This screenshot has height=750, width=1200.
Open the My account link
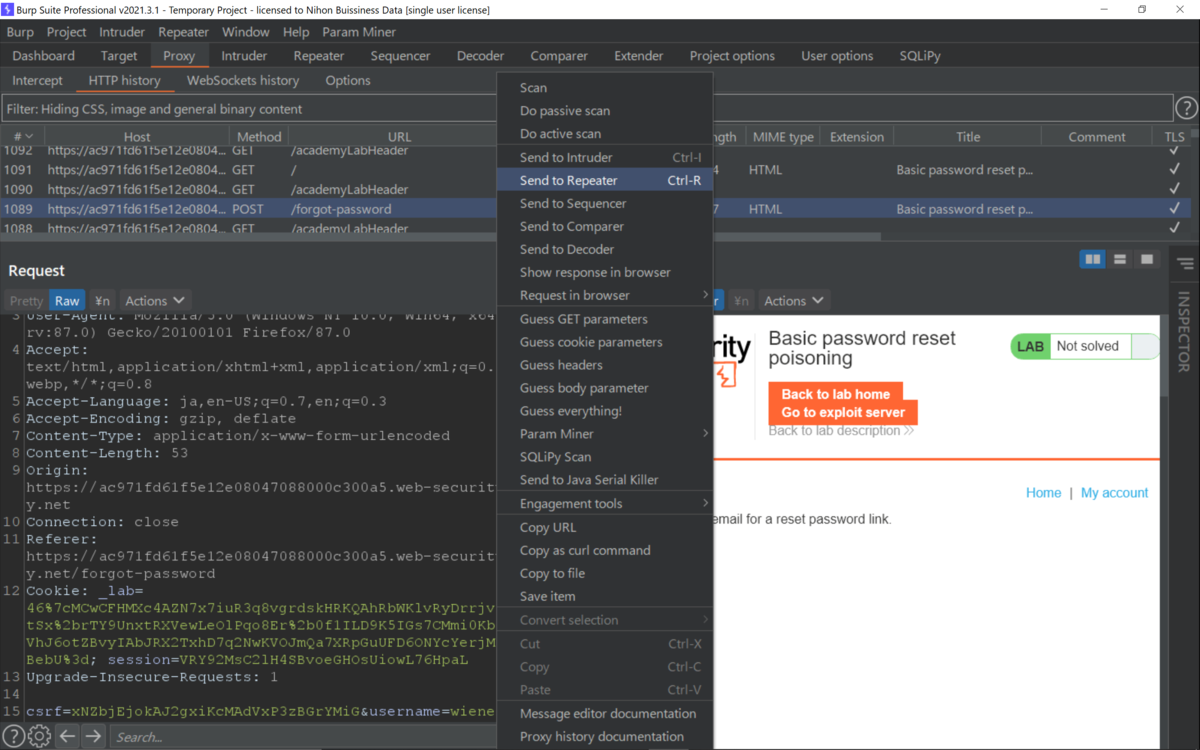pos(1114,493)
